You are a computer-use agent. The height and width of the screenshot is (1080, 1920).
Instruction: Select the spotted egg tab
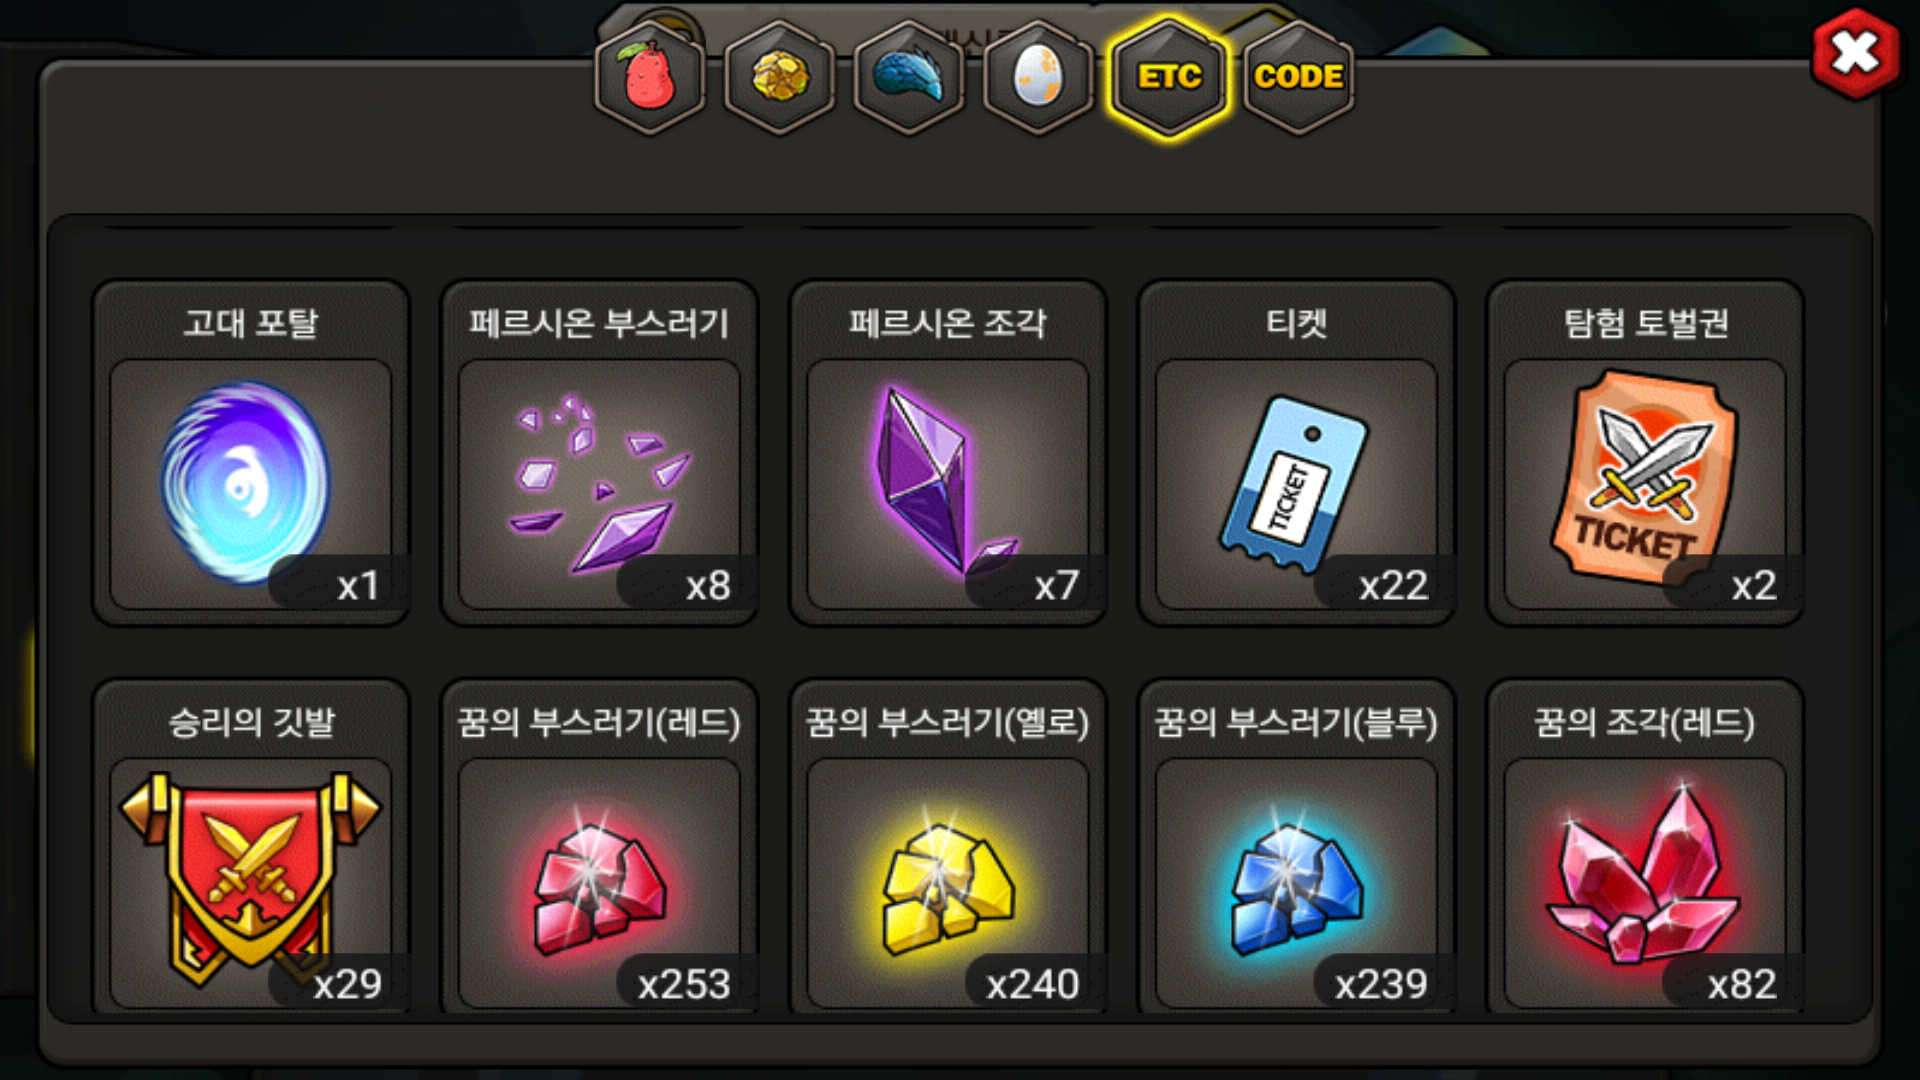coord(1039,77)
